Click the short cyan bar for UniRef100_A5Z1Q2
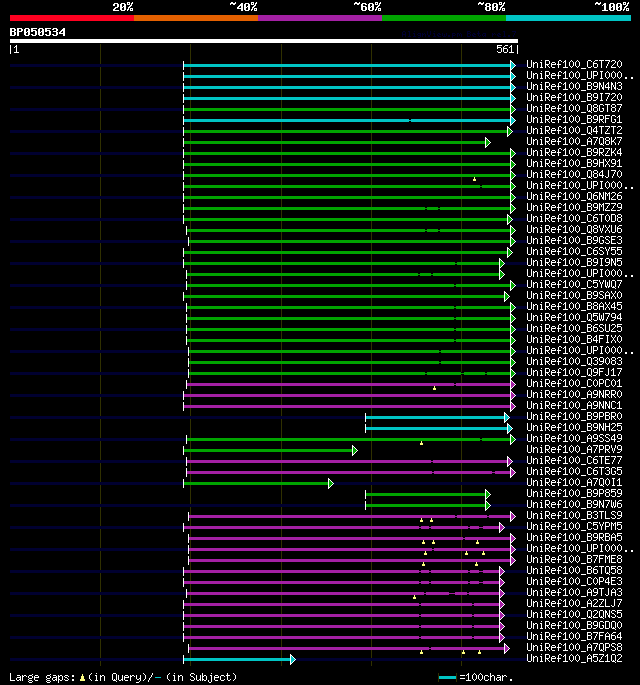 pyautogui.click(x=239, y=659)
